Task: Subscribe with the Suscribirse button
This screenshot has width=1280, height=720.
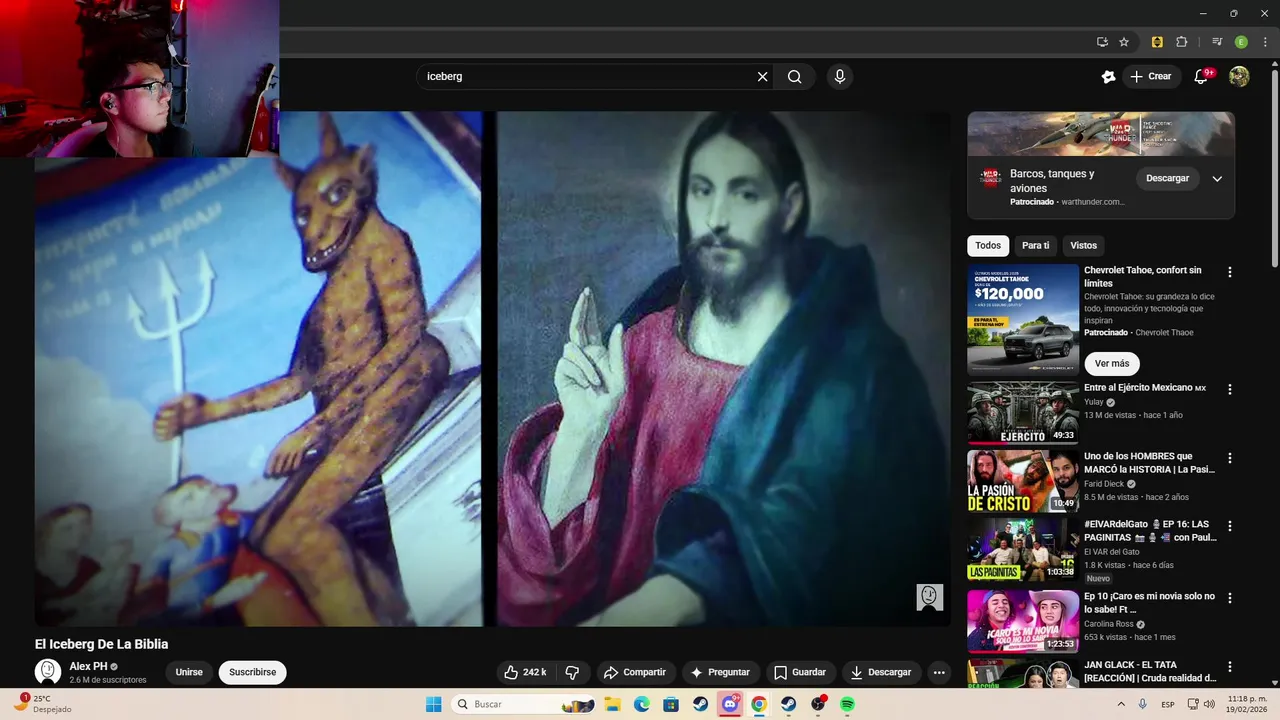Action: coord(252,672)
